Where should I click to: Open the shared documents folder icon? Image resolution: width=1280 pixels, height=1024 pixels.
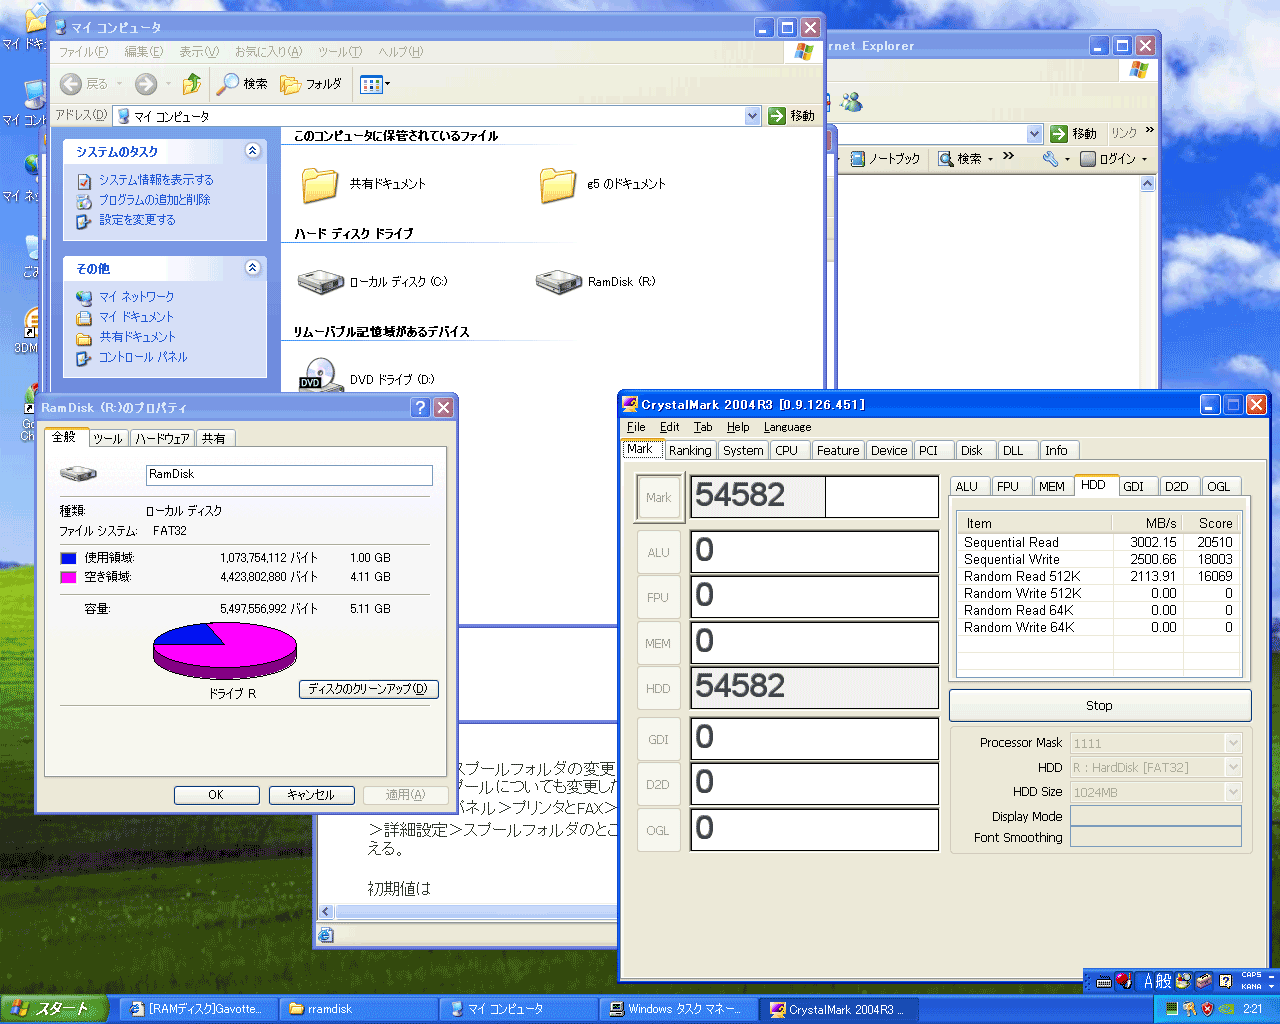(x=320, y=184)
